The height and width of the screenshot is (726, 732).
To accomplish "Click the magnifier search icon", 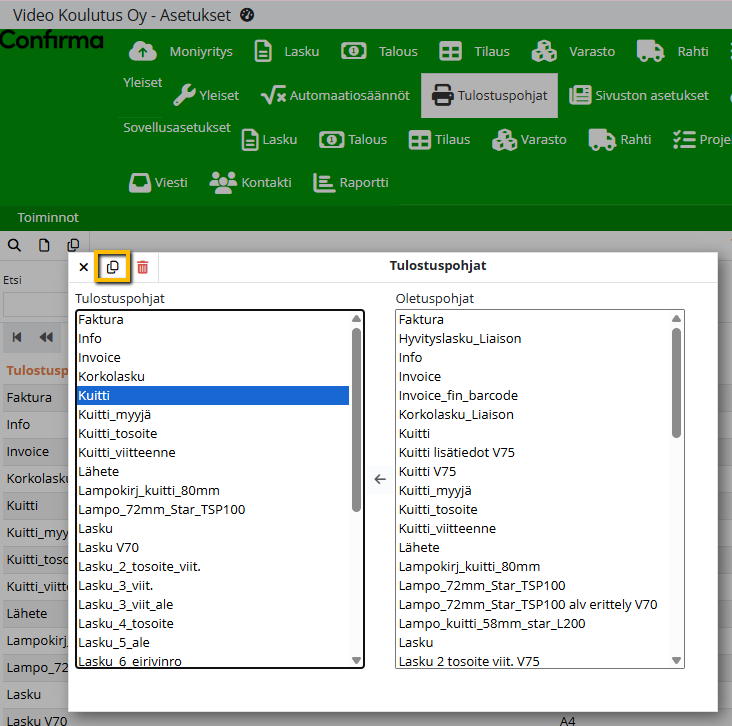I will 15,245.
